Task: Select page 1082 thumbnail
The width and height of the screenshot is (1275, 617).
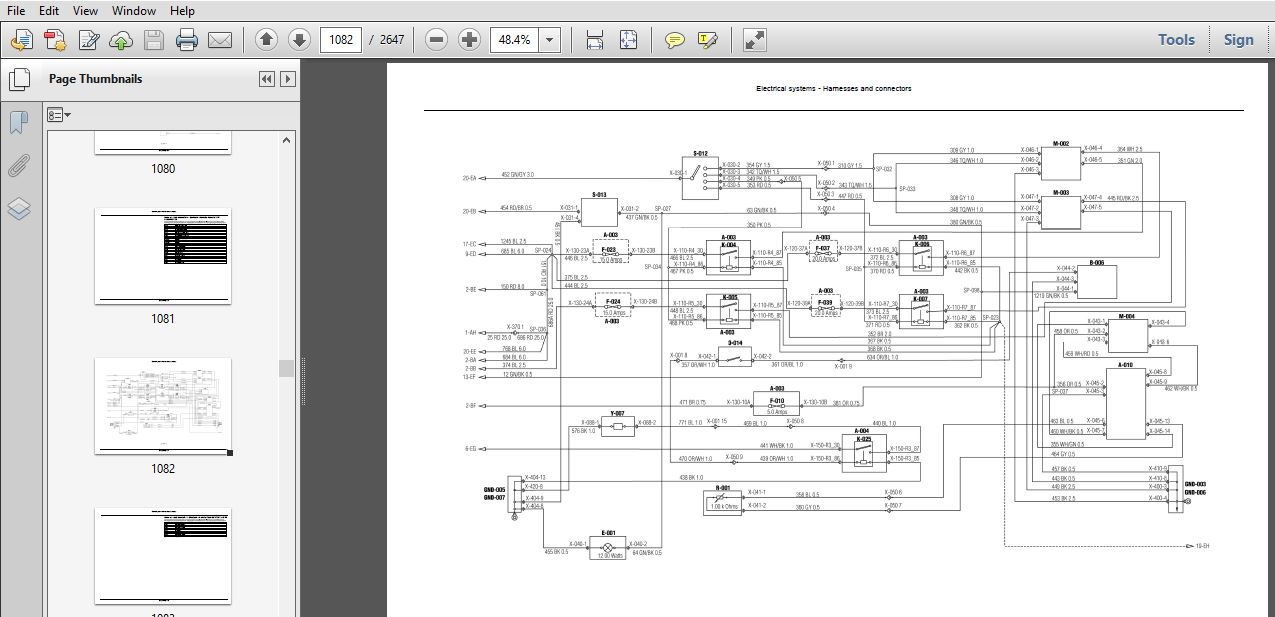Action: coord(163,406)
